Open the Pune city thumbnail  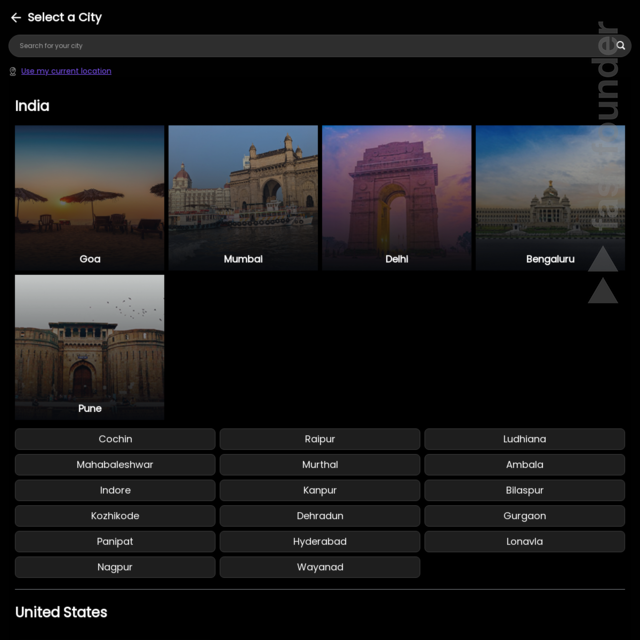90,347
